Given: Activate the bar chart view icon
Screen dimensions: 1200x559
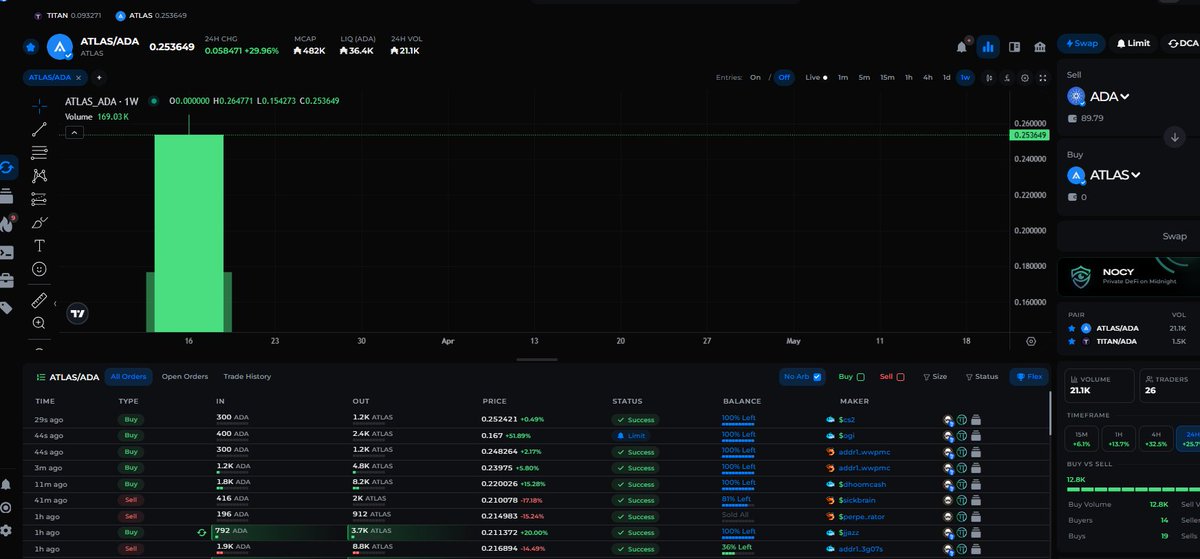Looking at the screenshot, I should click(988, 46).
